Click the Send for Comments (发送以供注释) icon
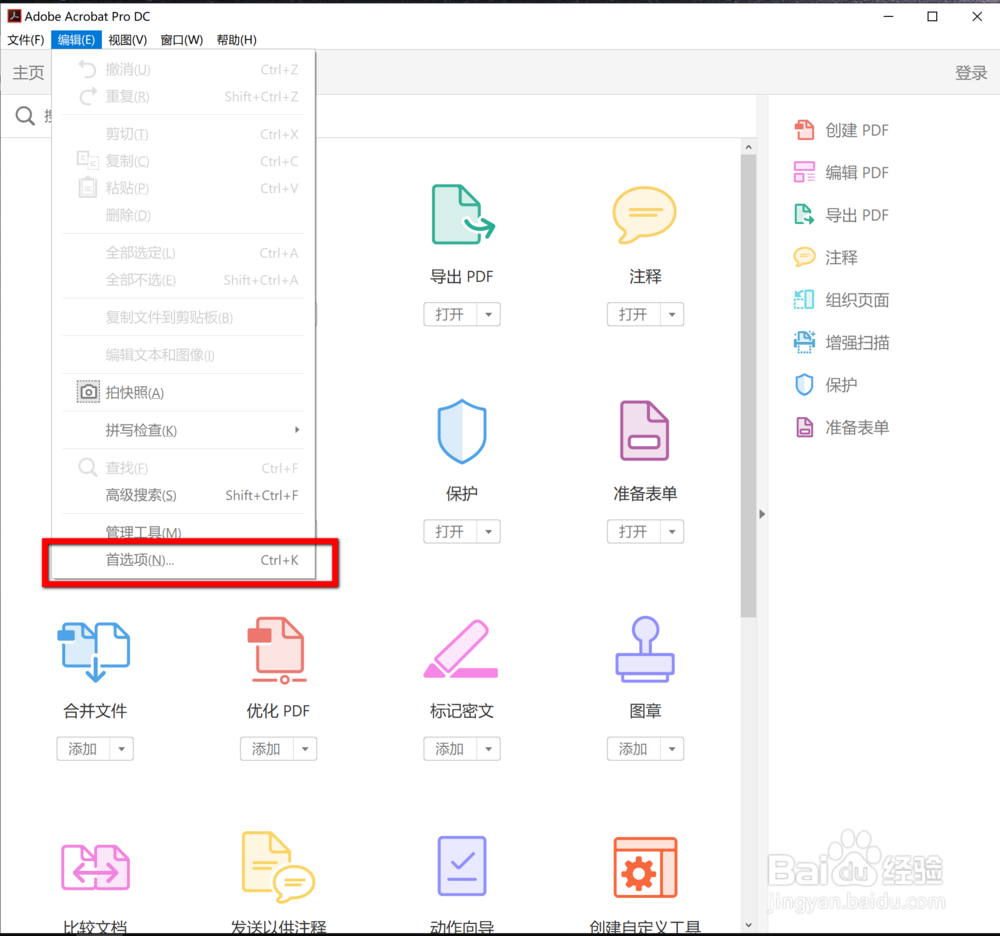Screen dimensions: 1000x936 (x=279, y=867)
